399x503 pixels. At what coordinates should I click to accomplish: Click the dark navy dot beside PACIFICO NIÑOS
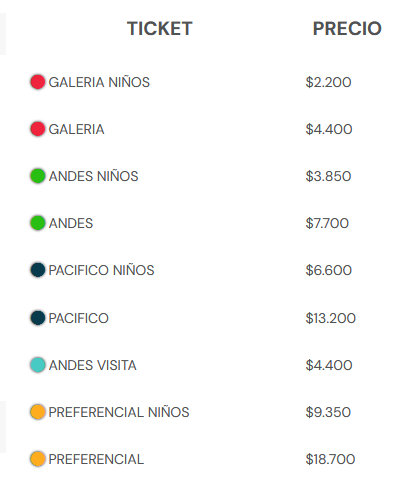(x=38, y=270)
